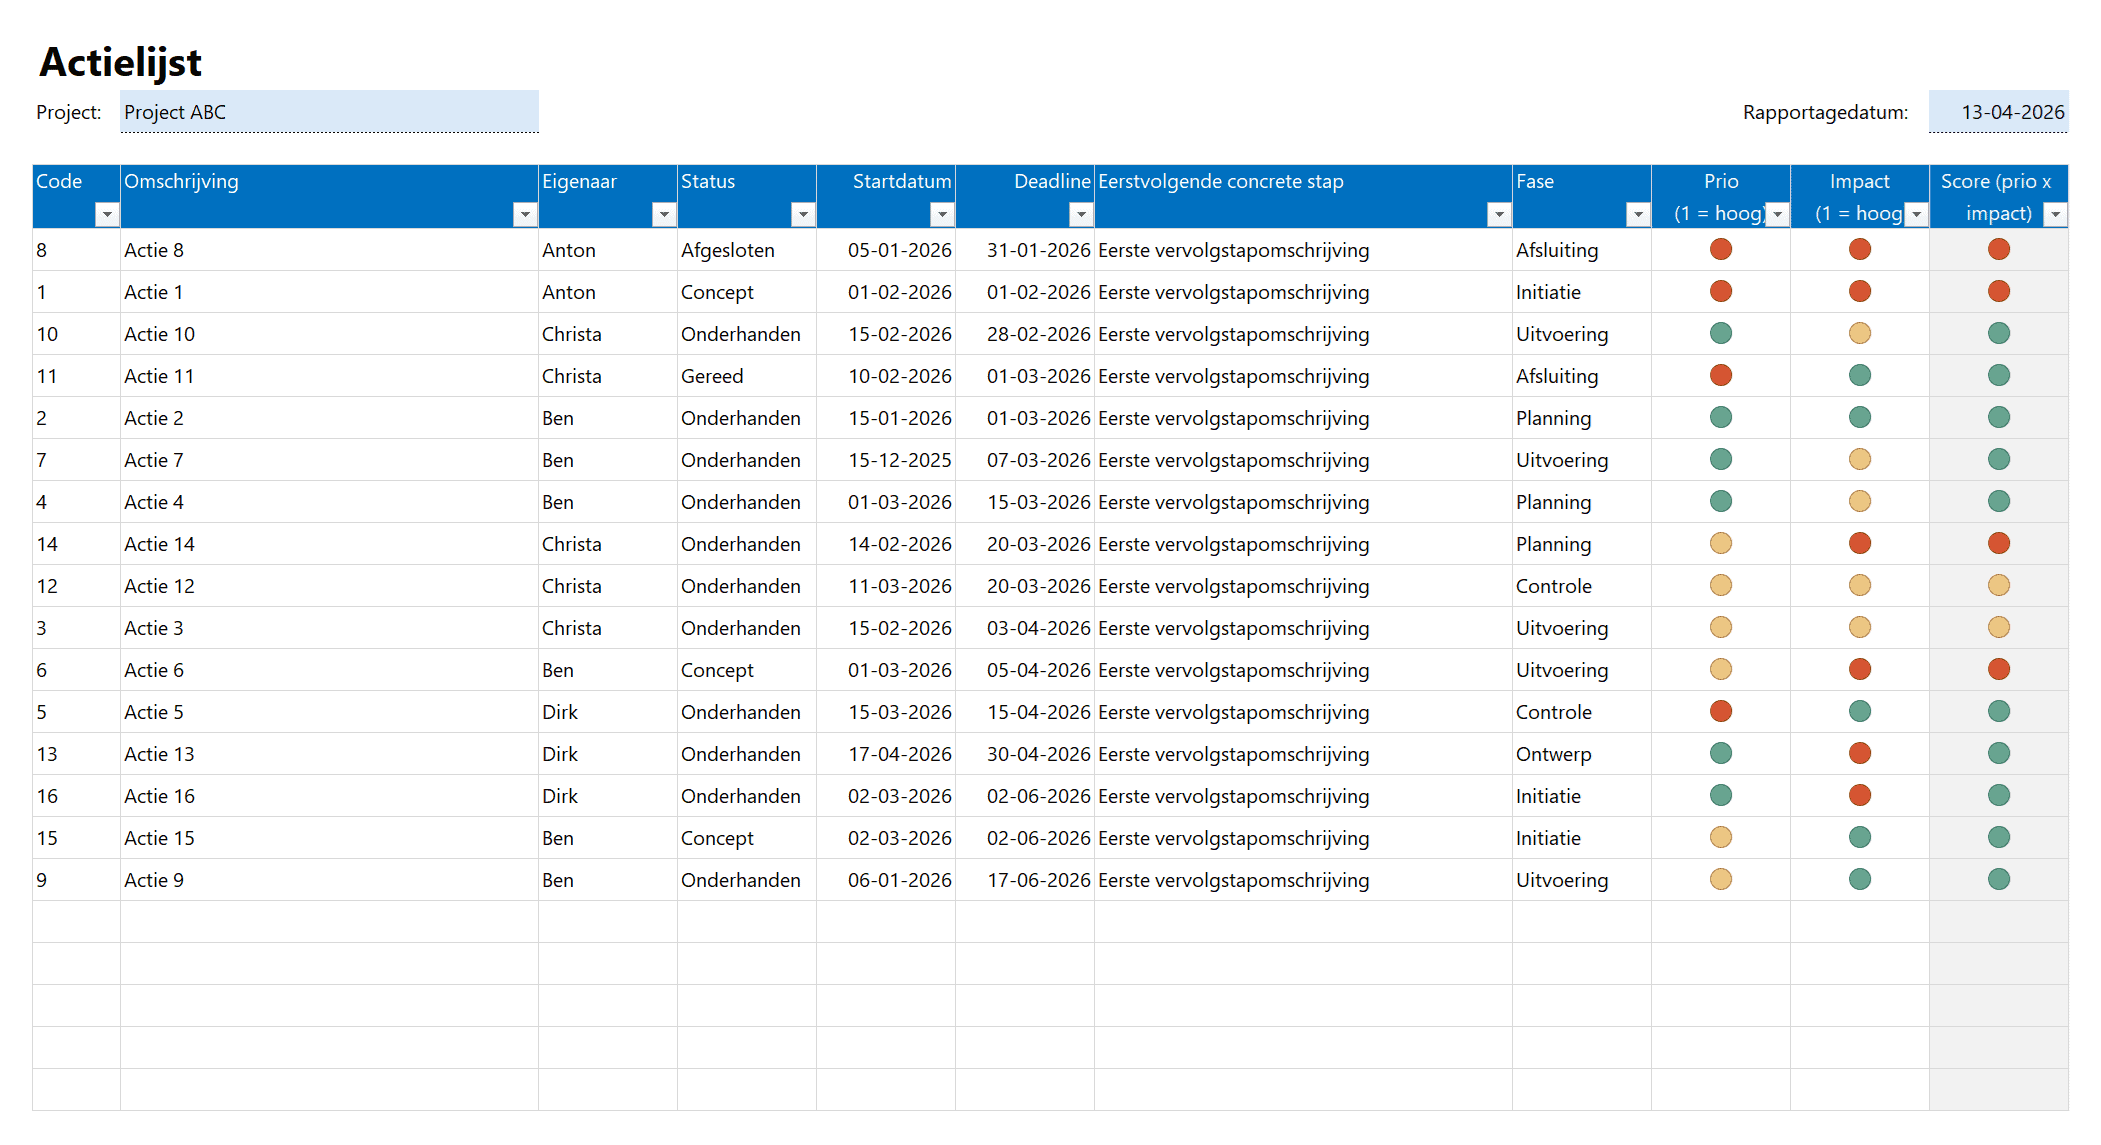This screenshot has height=1145, width=2101.
Task: Click the red Prio icon for Actie 5
Action: point(1720,711)
